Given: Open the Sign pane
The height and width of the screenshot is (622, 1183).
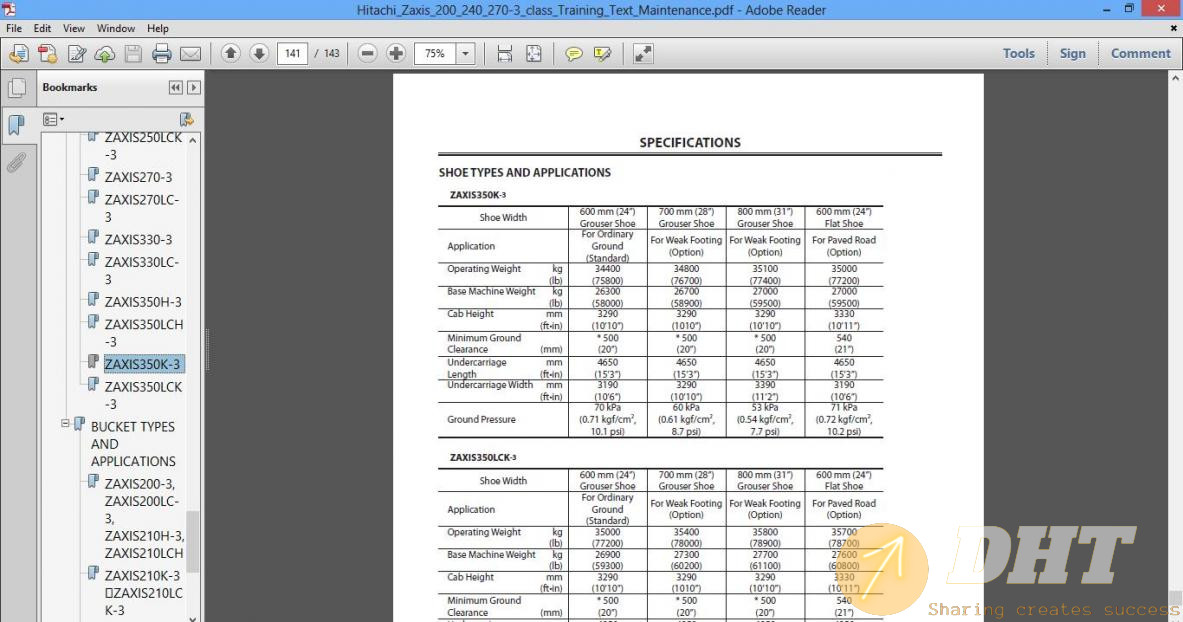Looking at the screenshot, I should [x=1072, y=54].
